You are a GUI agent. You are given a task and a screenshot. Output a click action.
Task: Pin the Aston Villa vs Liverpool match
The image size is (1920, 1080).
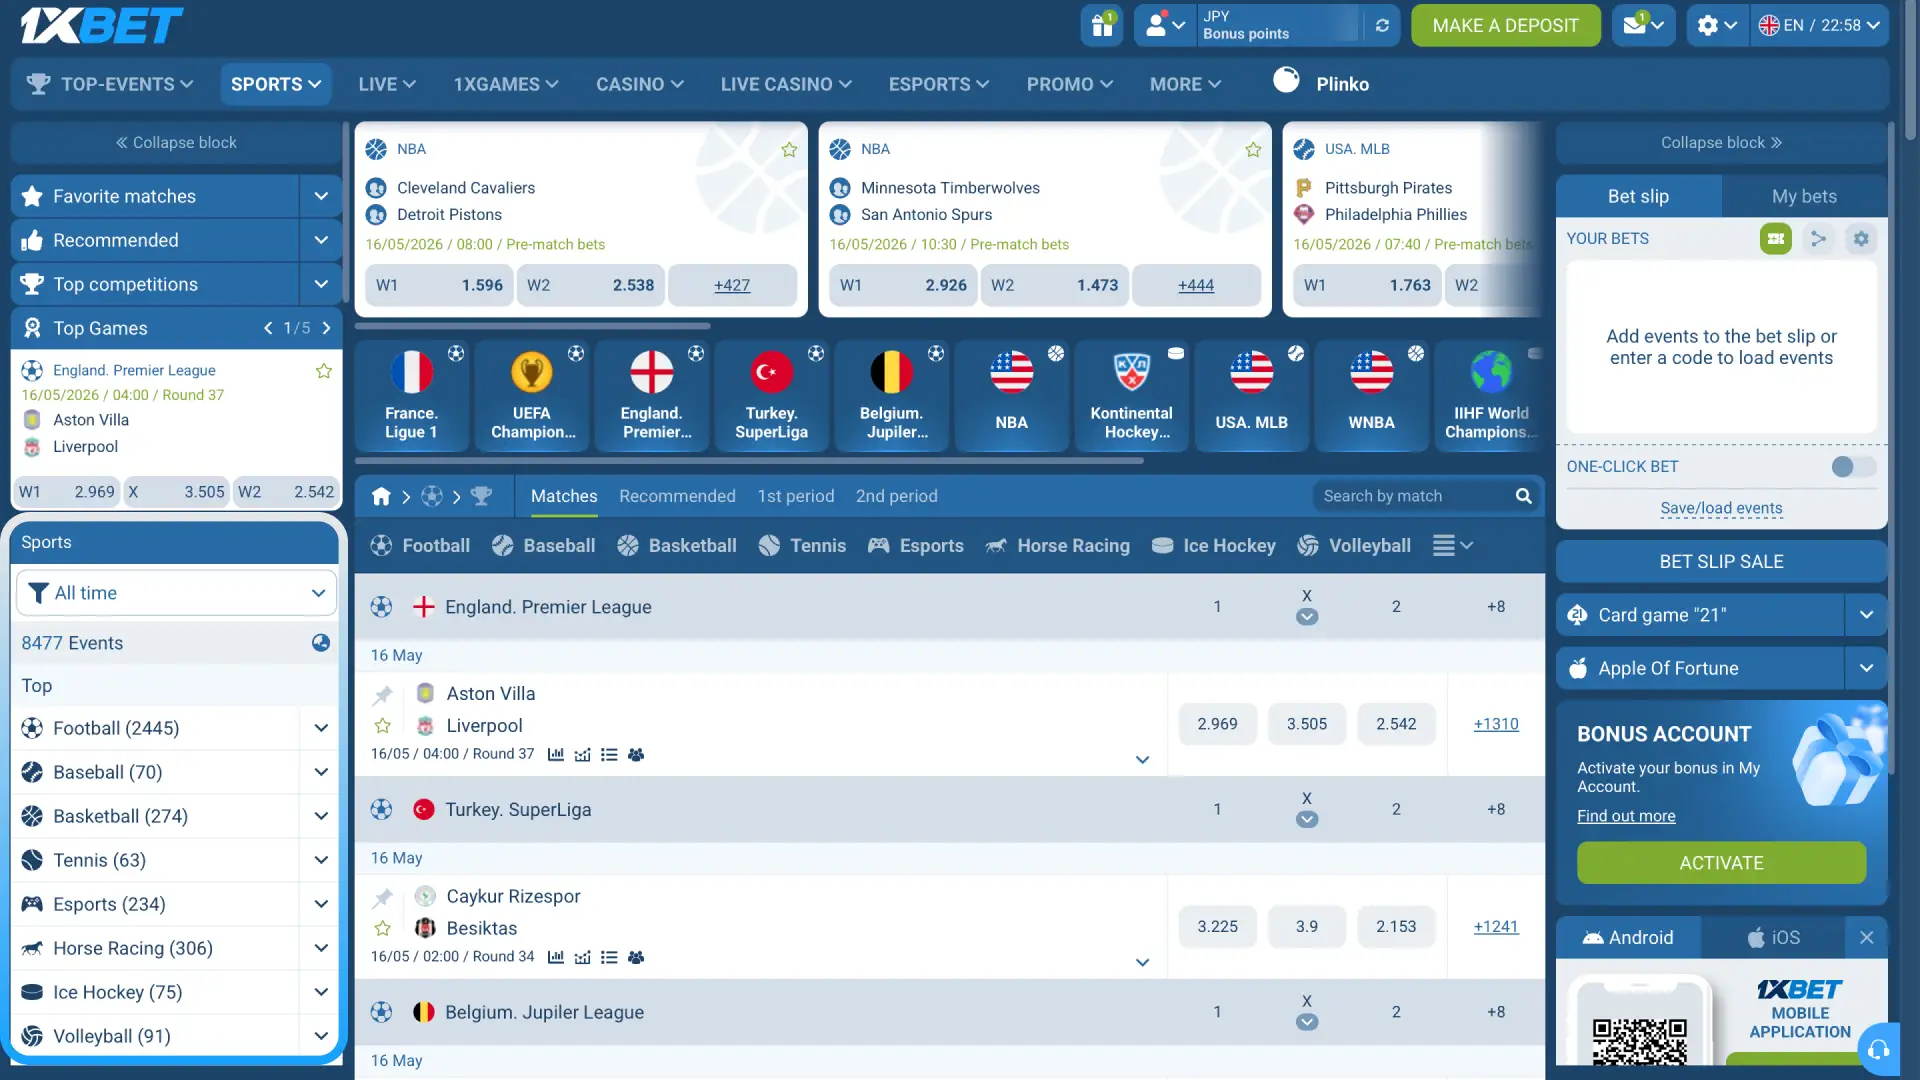(x=383, y=694)
